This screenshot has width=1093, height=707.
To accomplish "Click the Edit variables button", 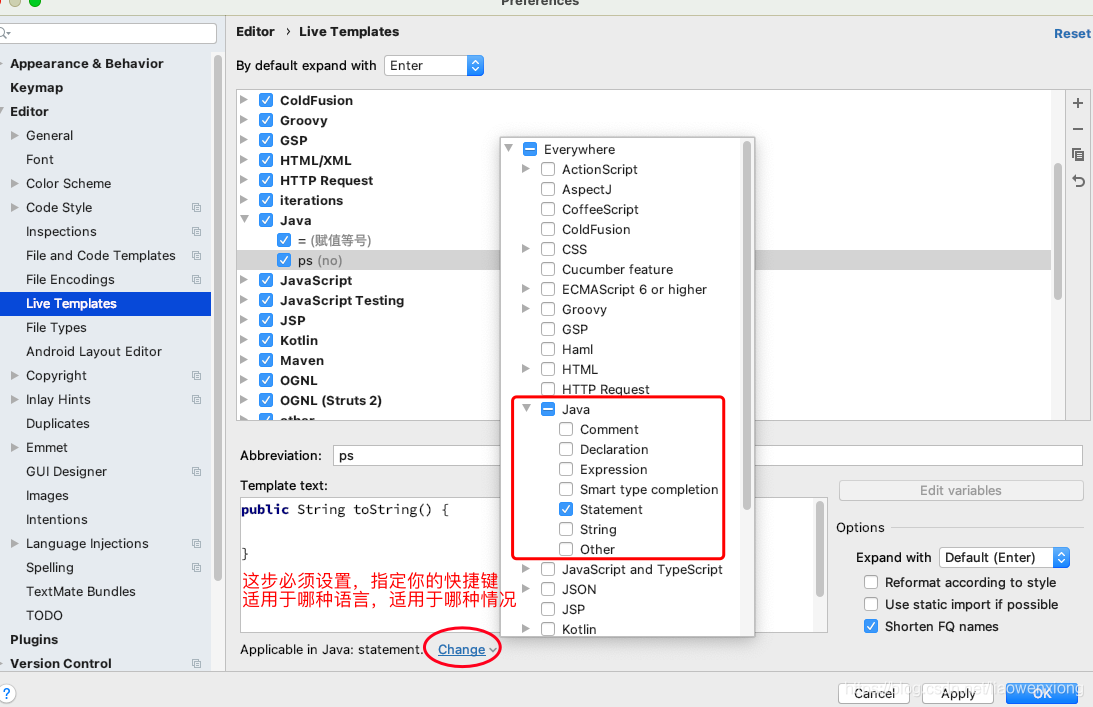I will click(x=961, y=490).
